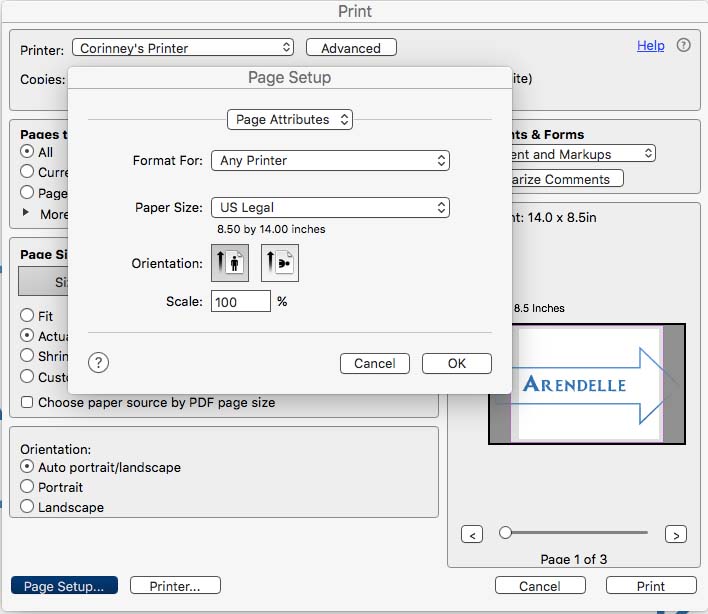The width and height of the screenshot is (708, 614).
Task: Open the Format For printer dropdown
Action: [x=330, y=160]
